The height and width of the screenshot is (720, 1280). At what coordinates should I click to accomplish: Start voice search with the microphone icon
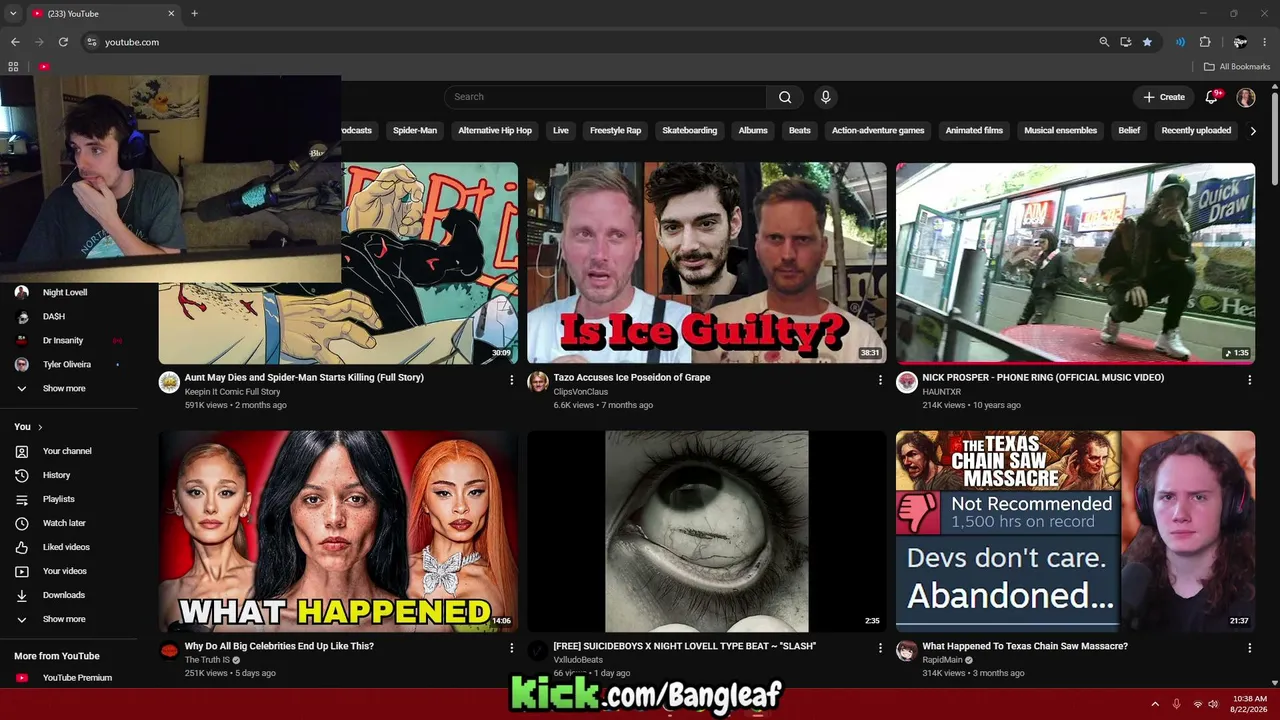coord(825,97)
